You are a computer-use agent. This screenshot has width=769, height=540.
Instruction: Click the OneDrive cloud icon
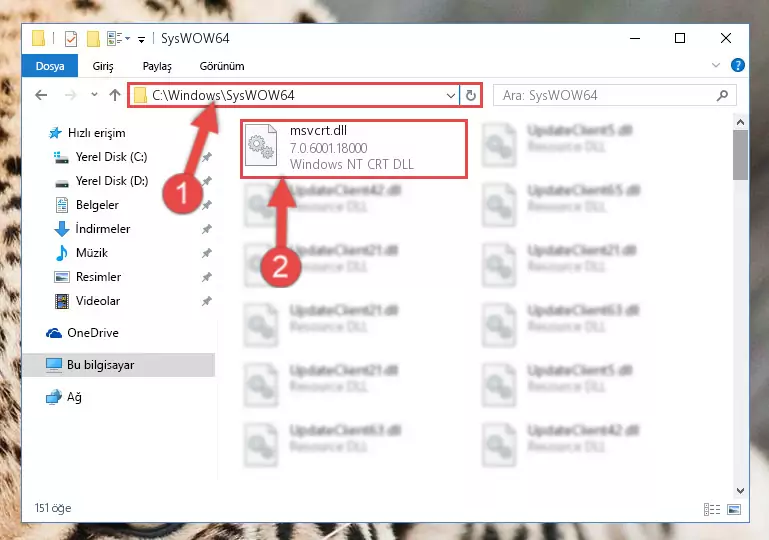click(x=54, y=333)
